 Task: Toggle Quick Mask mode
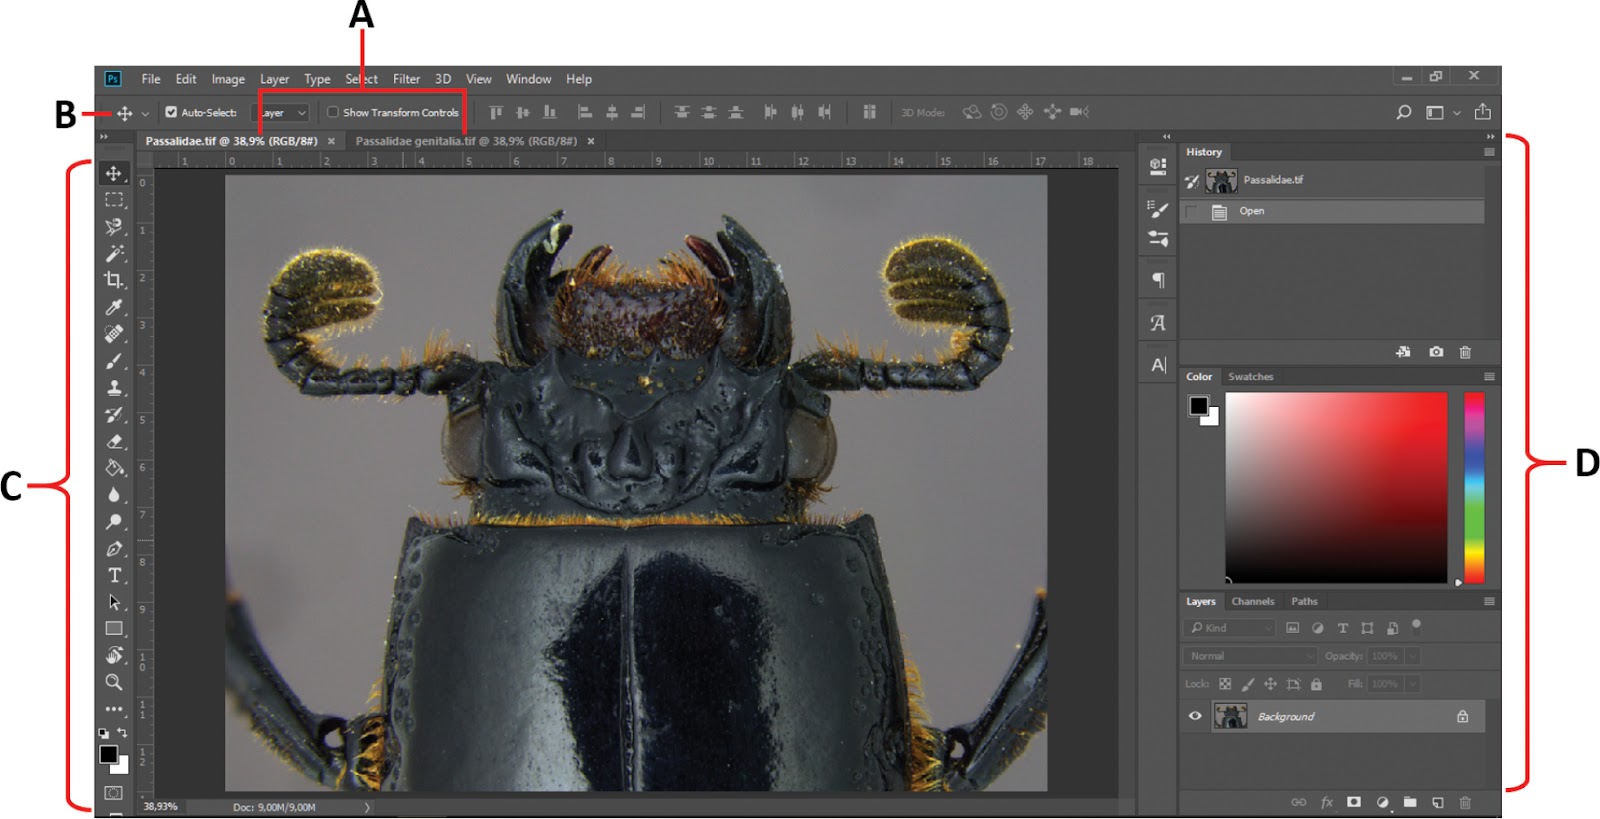(x=114, y=793)
